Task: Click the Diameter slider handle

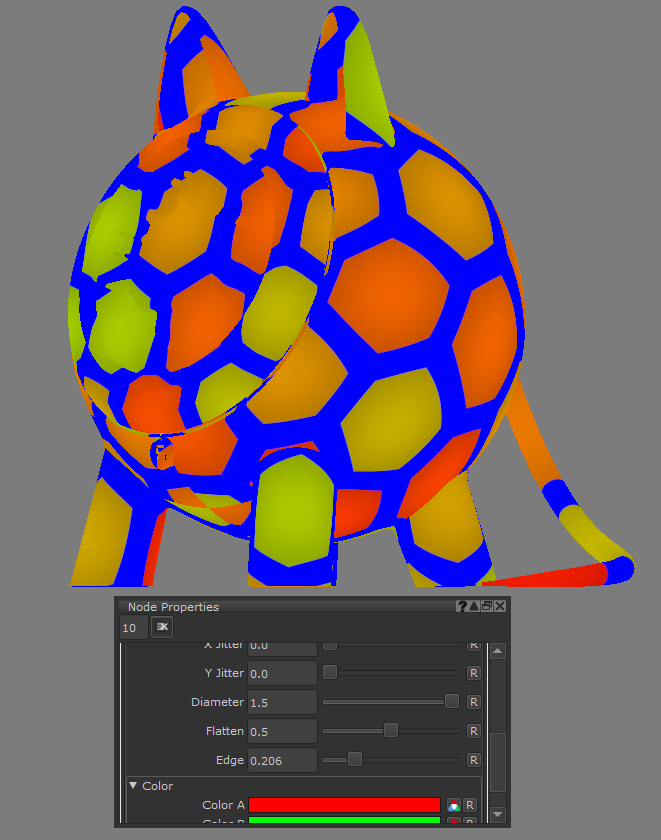Action: (x=452, y=701)
